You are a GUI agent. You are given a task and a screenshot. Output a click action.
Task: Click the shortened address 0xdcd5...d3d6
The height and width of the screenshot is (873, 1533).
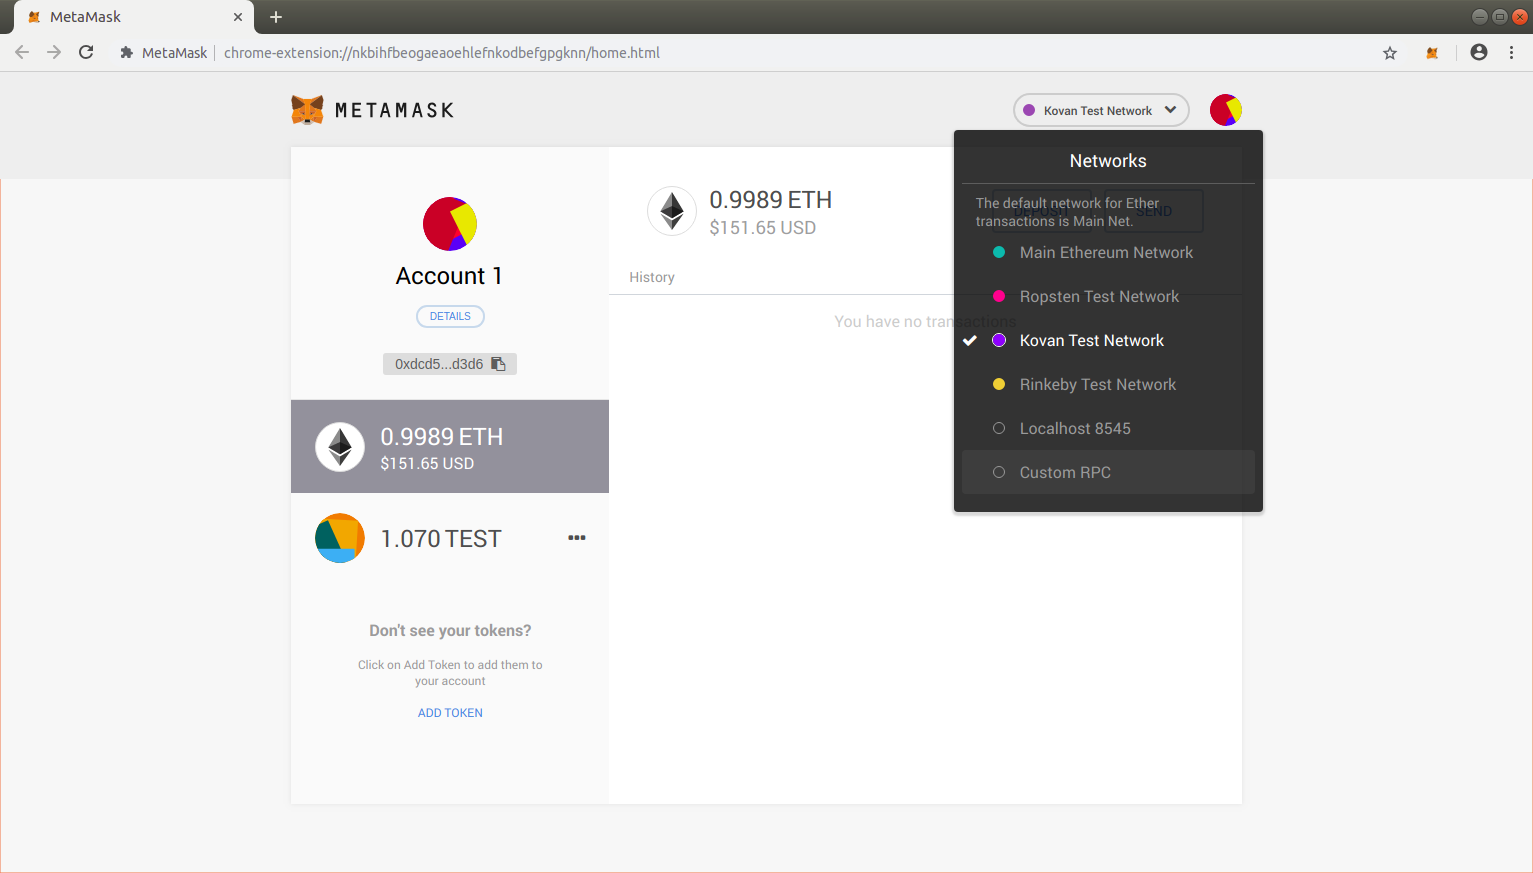click(x=441, y=363)
